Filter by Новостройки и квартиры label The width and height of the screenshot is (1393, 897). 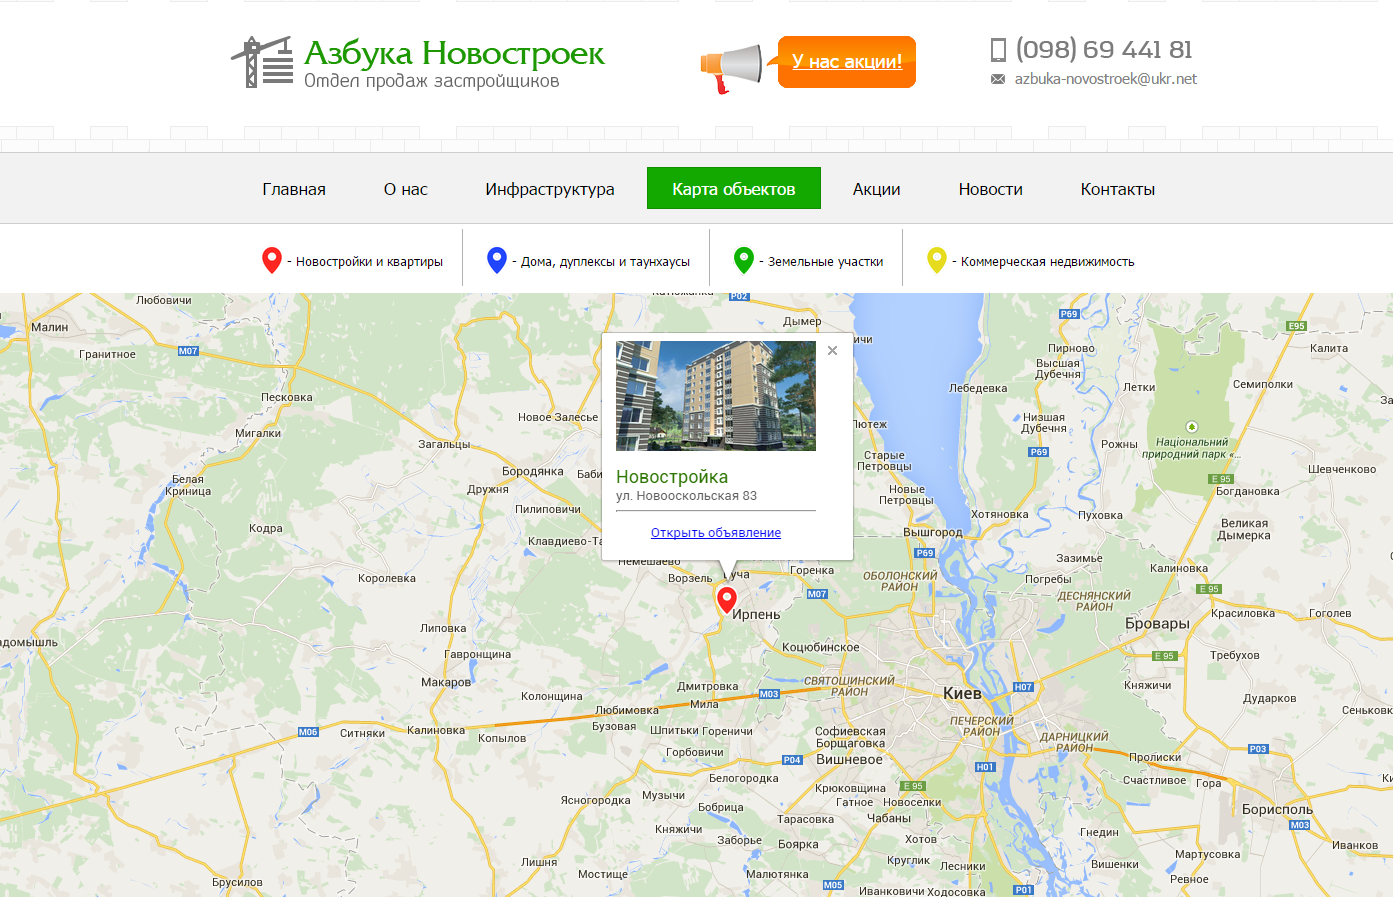coord(370,262)
